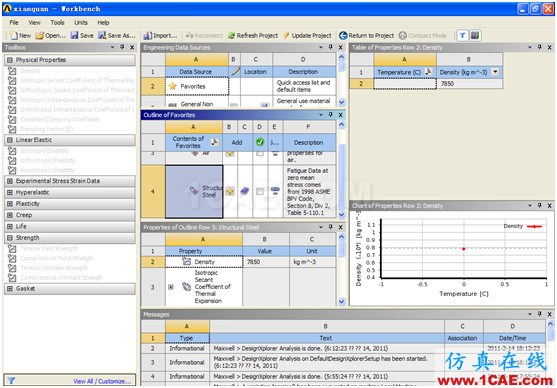This screenshot has width=557, height=388.
Task: Click the Structural Steel add-plus icon
Action: point(230,191)
